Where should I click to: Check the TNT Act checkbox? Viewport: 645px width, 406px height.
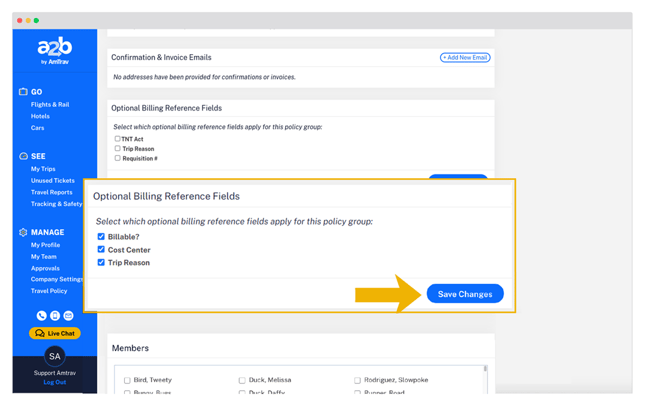coord(117,139)
